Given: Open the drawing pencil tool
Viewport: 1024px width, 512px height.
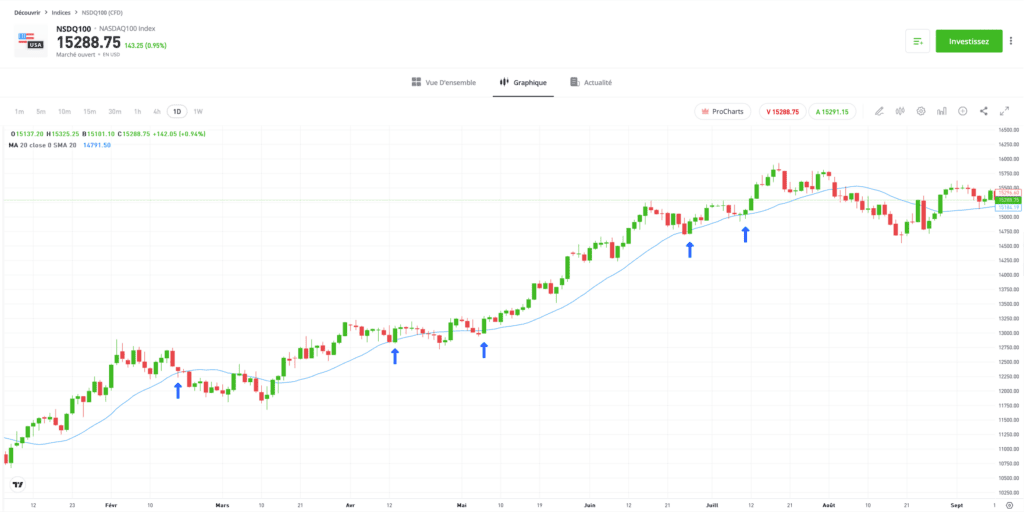Looking at the screenshot, I should coord(879,111).
